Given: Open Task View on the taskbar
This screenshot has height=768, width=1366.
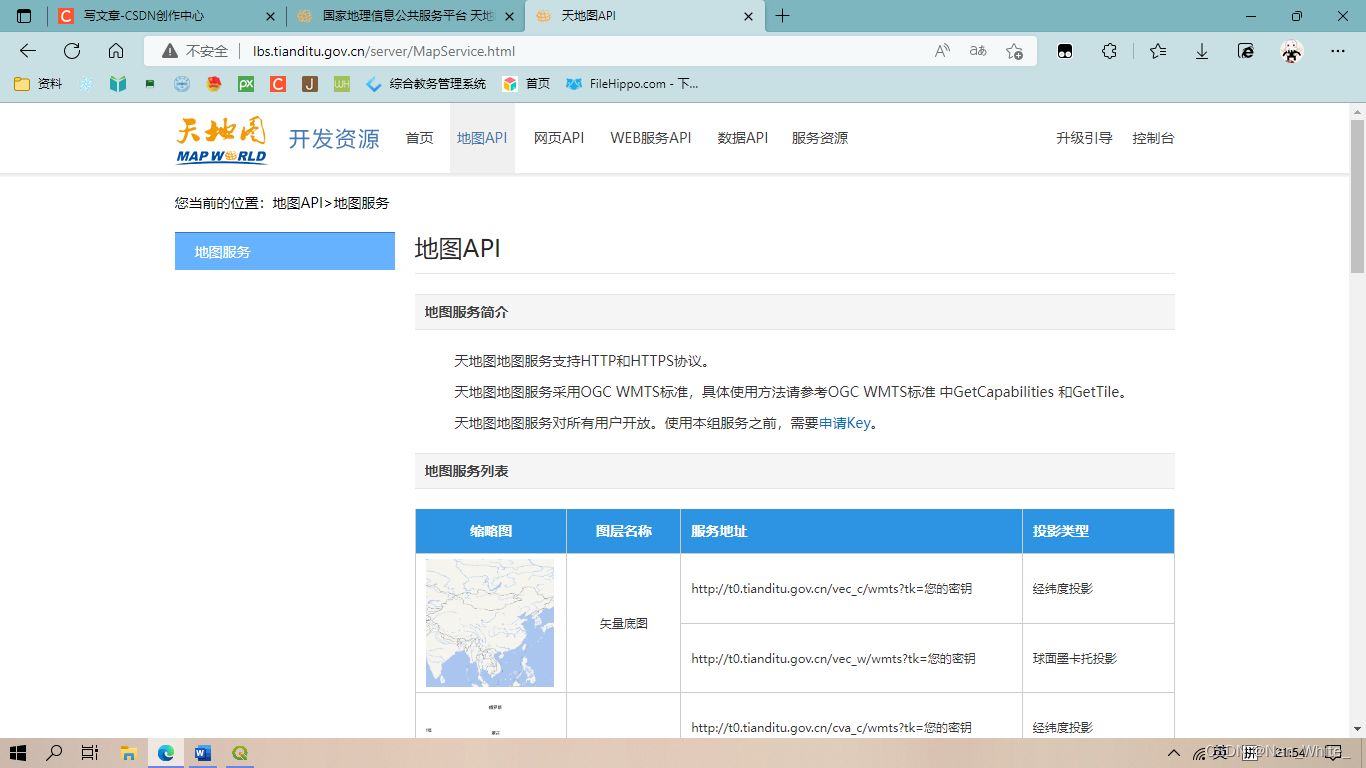Looking at the screenshot, I should coord(90,753).
